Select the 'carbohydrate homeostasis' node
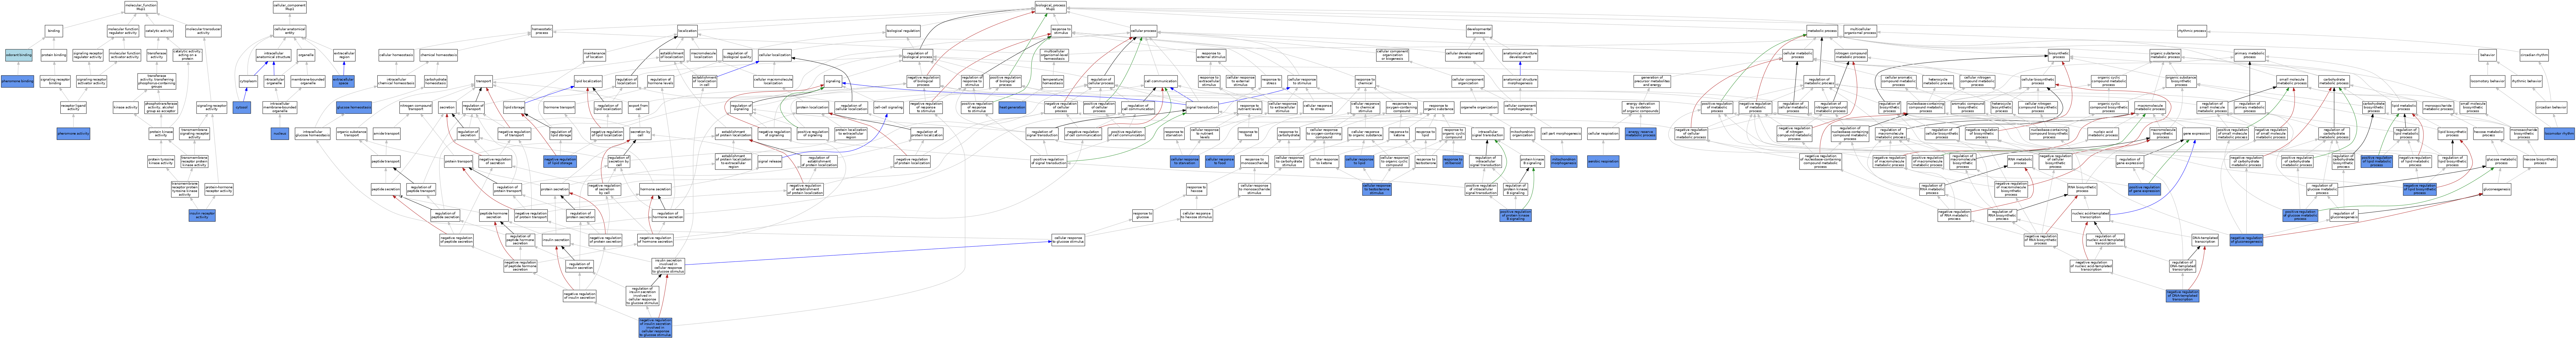This screenshot has height=339, width=2576. [x=436, y=81]
